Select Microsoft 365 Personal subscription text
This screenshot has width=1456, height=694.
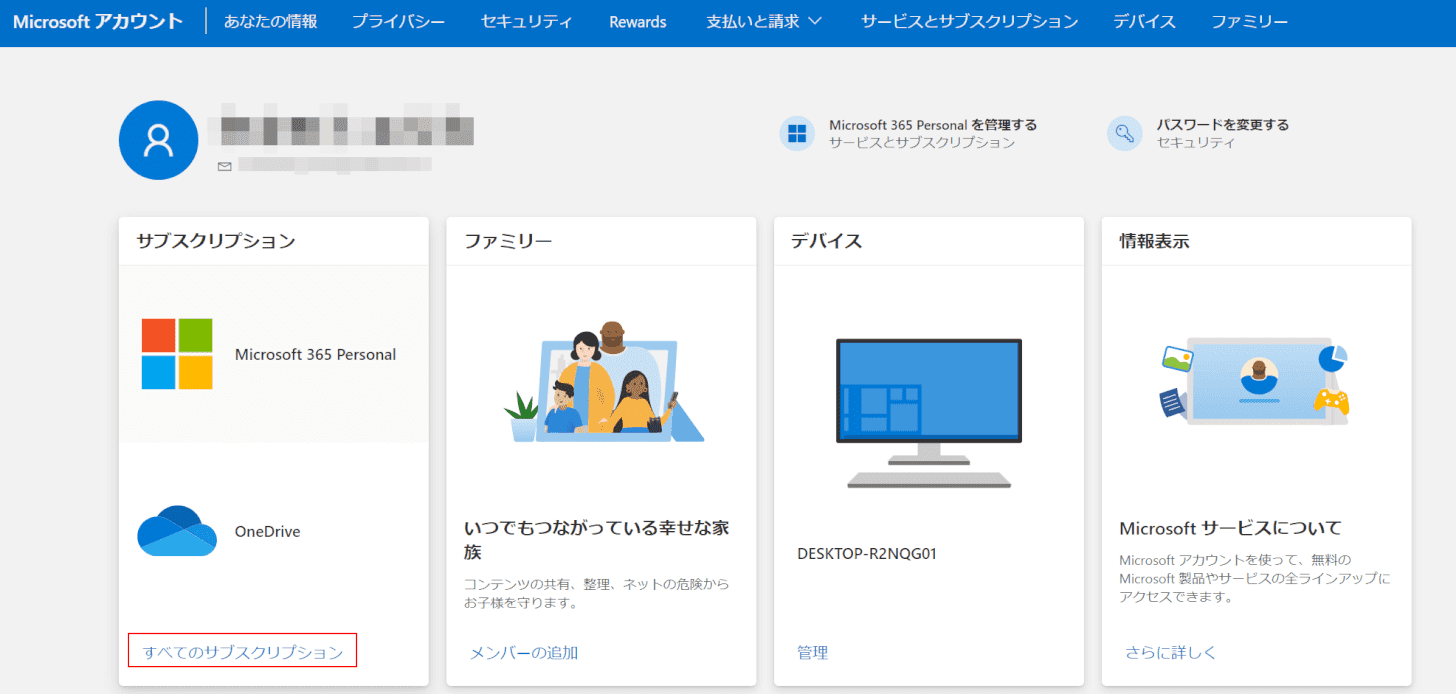pos(315,354)
